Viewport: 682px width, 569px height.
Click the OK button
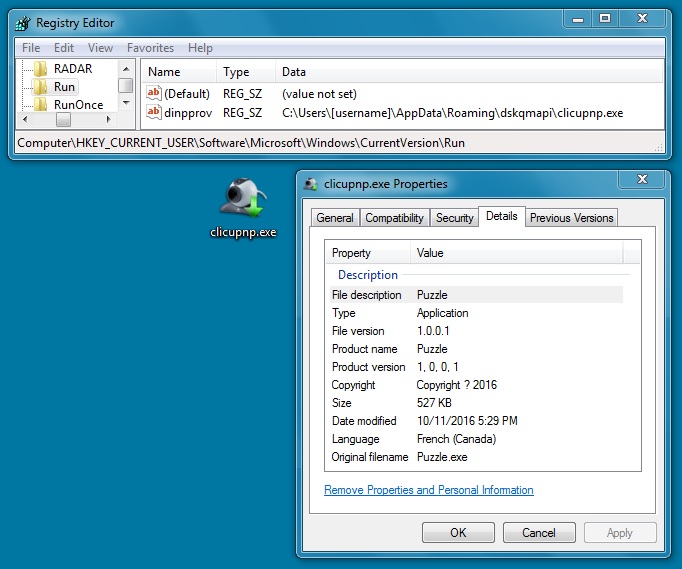point(458,532)
